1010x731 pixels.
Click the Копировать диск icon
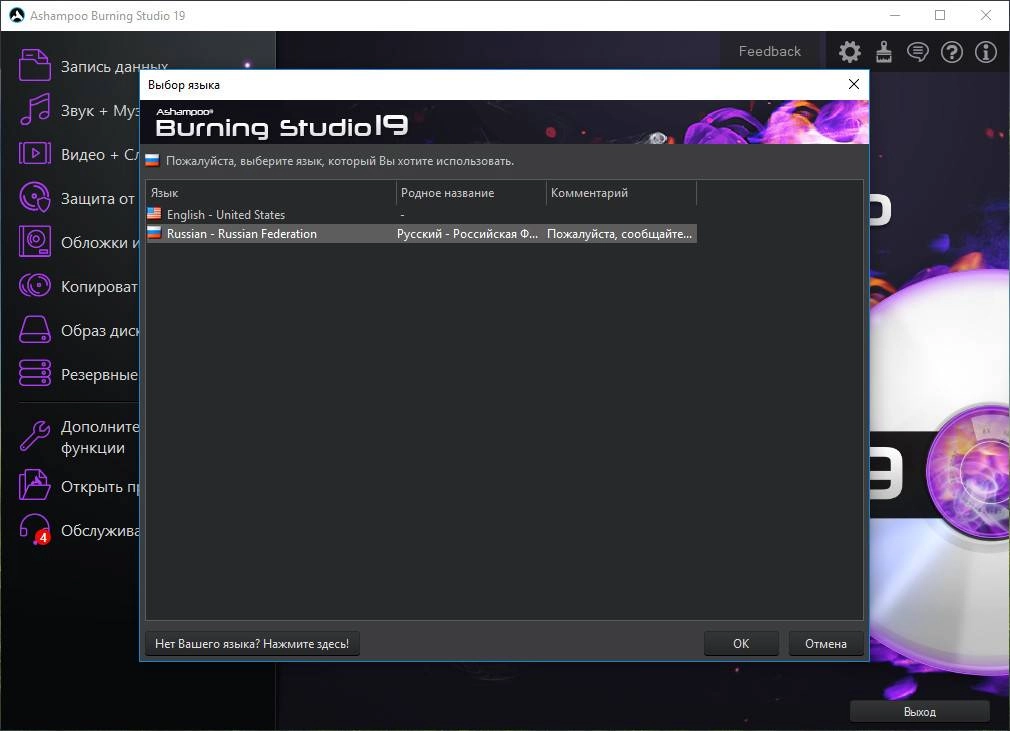click(34, 285)
